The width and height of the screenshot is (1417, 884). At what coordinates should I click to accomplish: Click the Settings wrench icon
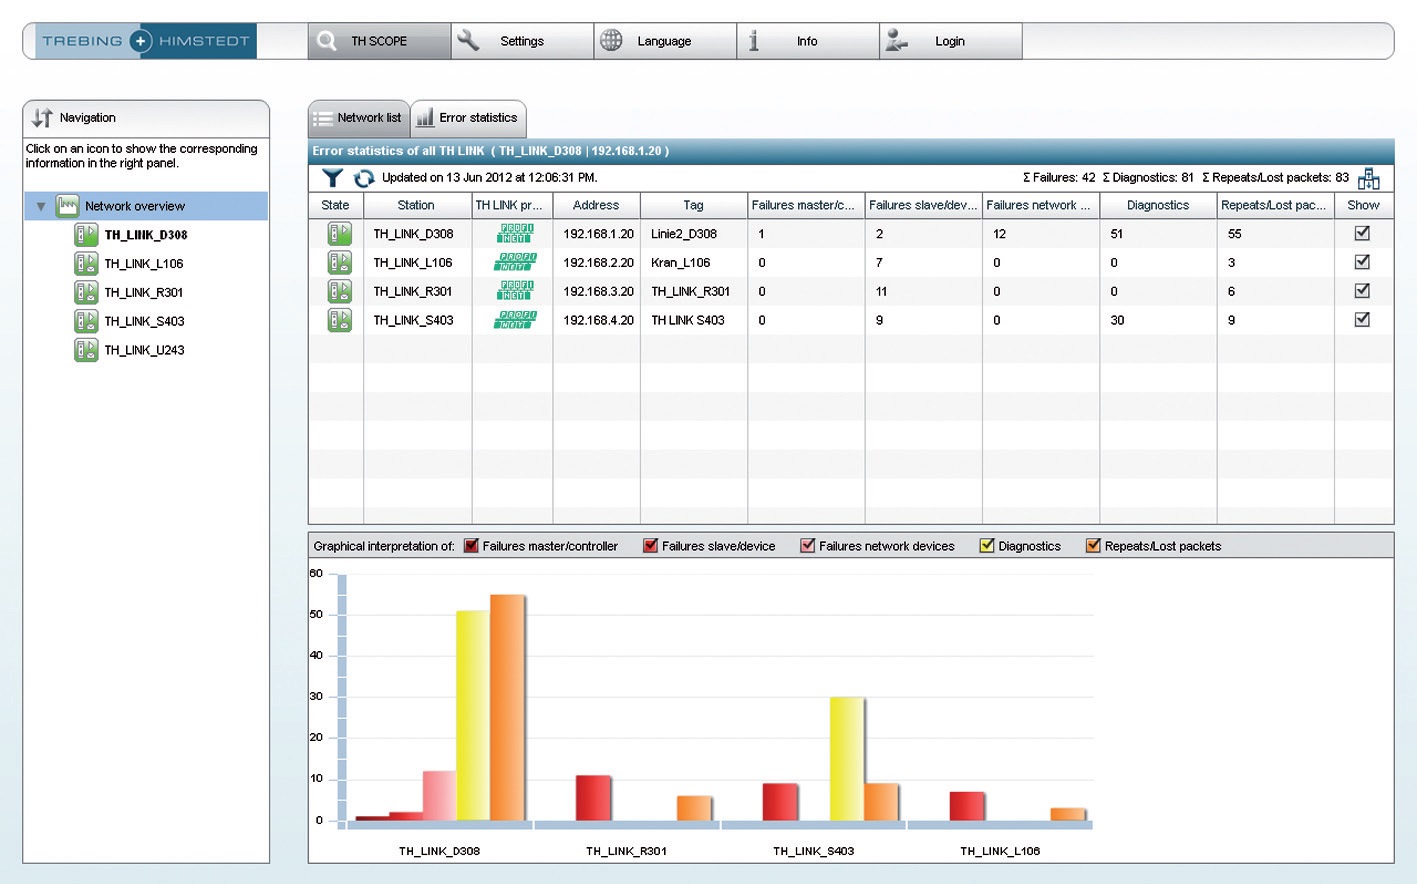coord(468,41)
